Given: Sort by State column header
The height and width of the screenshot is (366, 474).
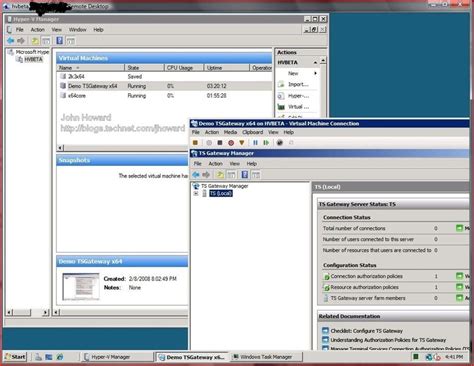Looking at the screenshot, I should (144, 68).
